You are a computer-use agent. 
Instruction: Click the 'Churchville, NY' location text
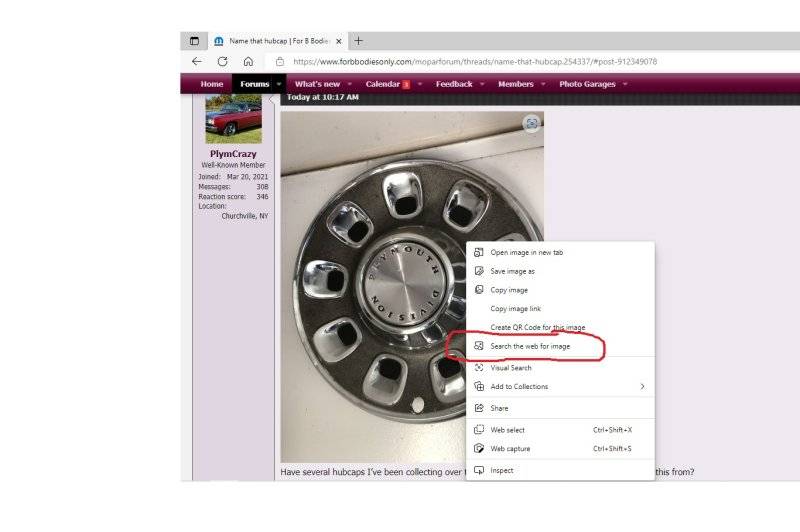244,216
